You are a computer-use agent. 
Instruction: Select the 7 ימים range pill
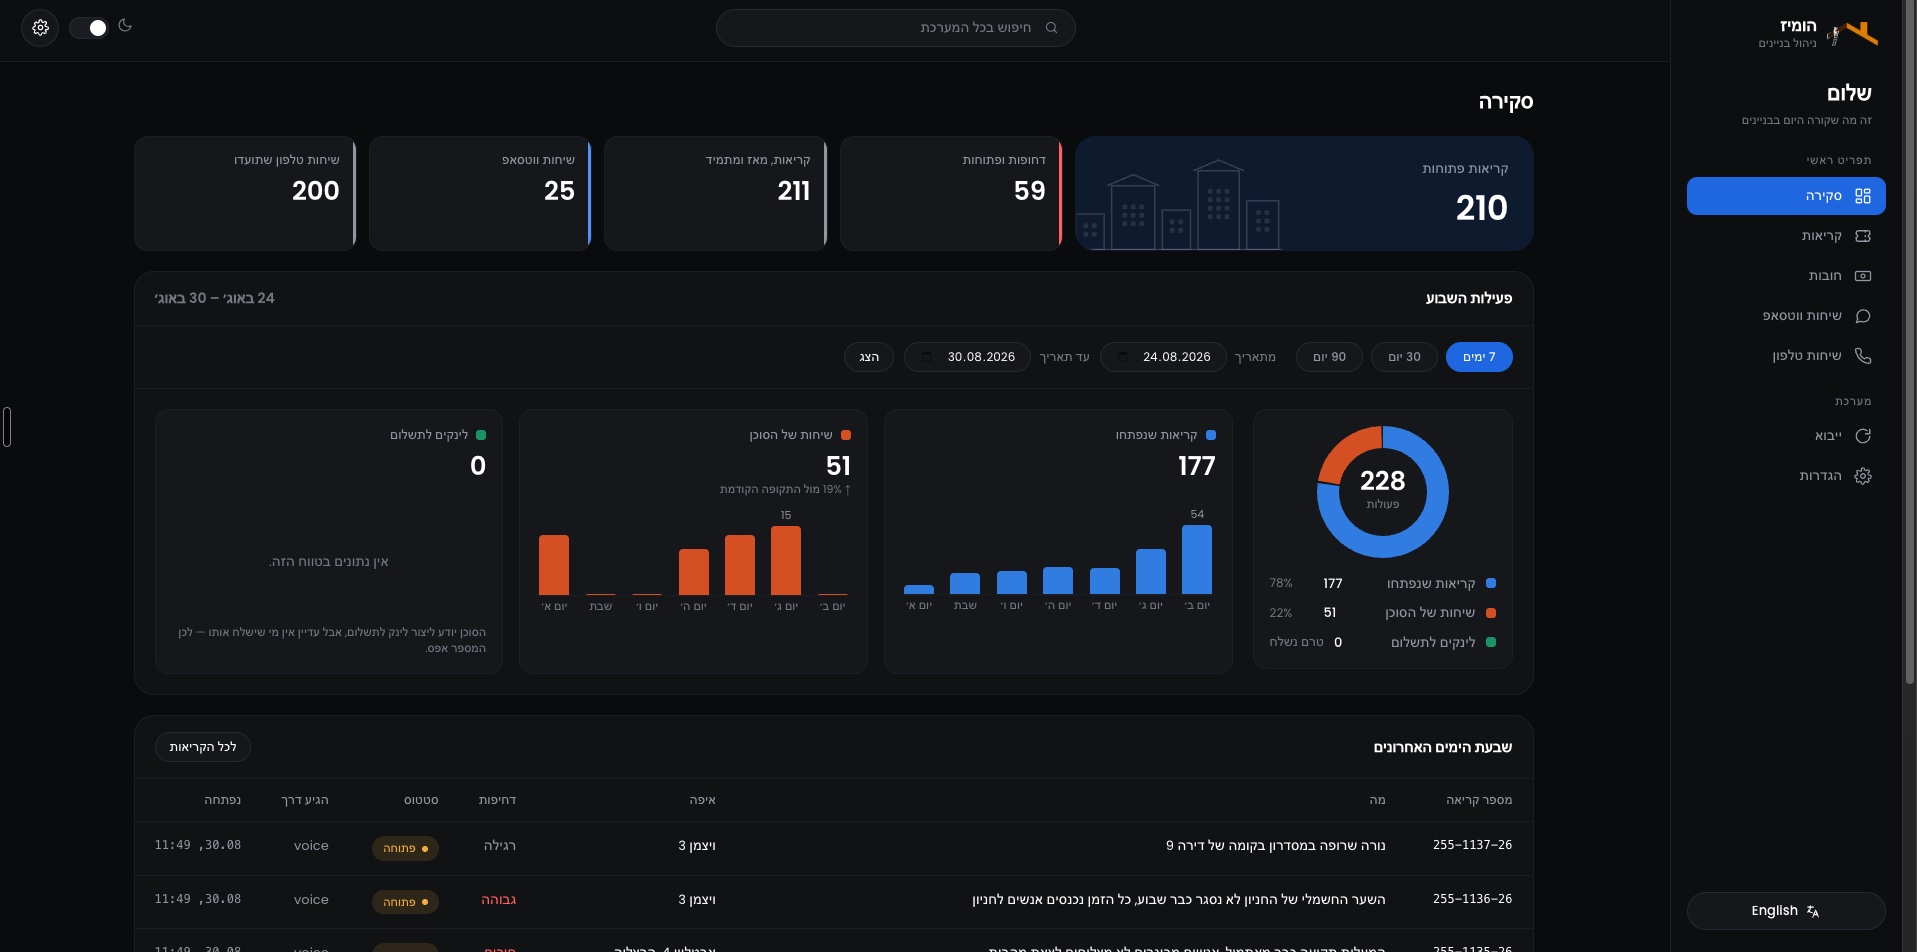(1479, 357)
